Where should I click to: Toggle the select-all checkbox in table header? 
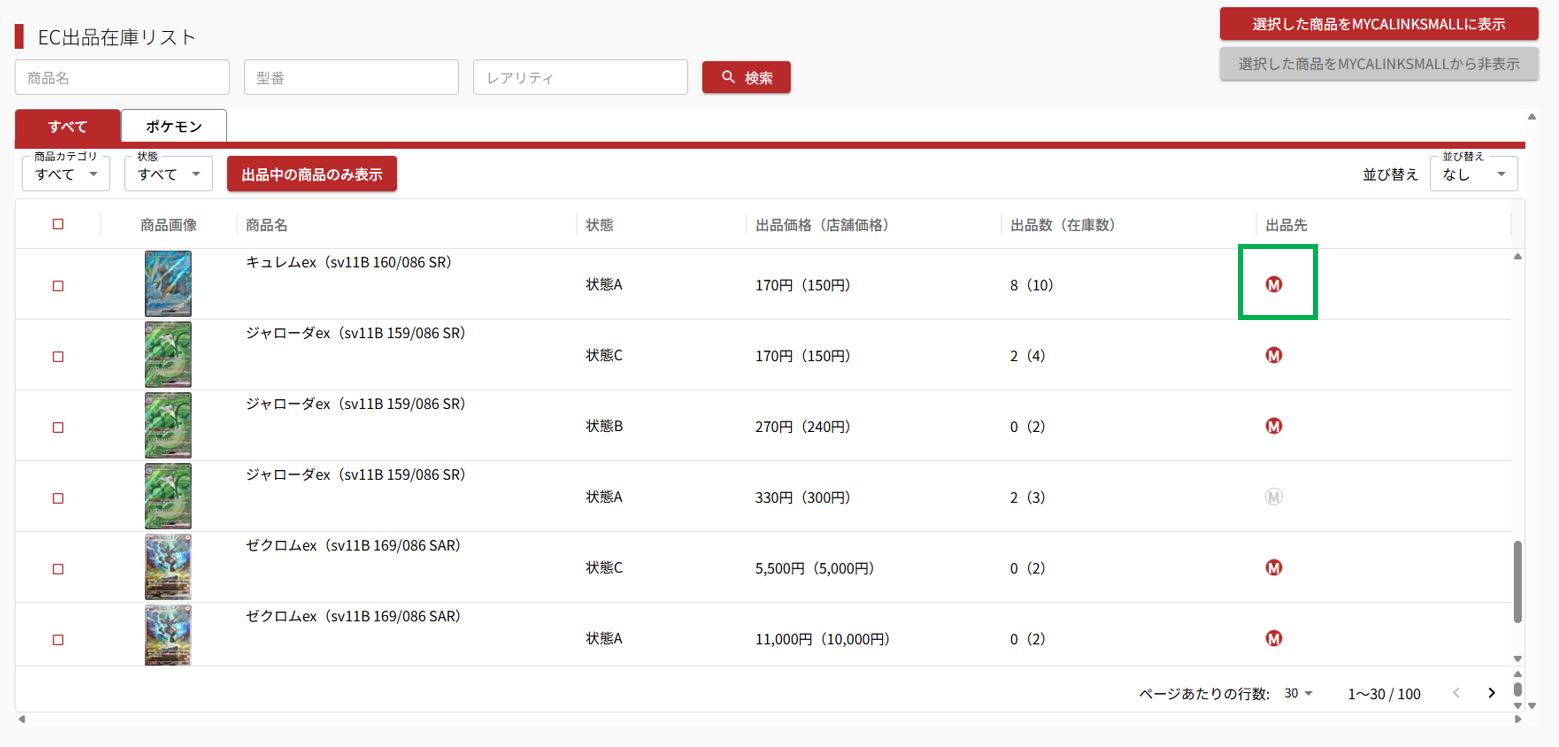pyautogui.click(x=58, y=224)
